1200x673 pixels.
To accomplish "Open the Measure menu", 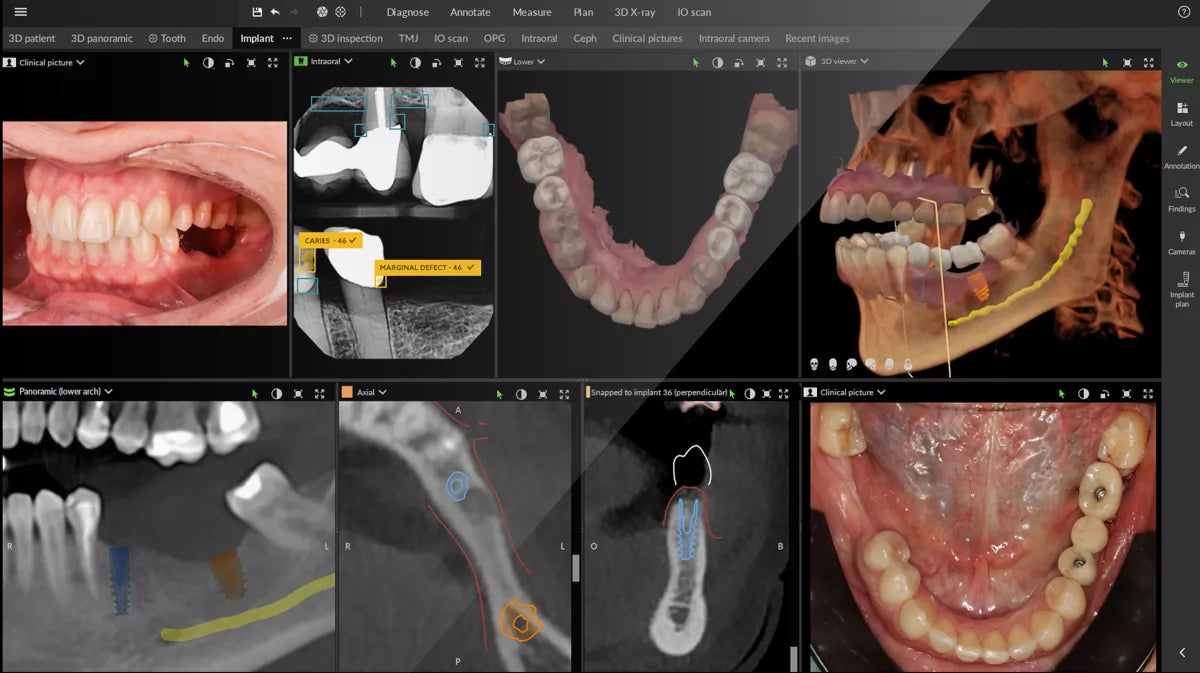I will pos(532,12).
